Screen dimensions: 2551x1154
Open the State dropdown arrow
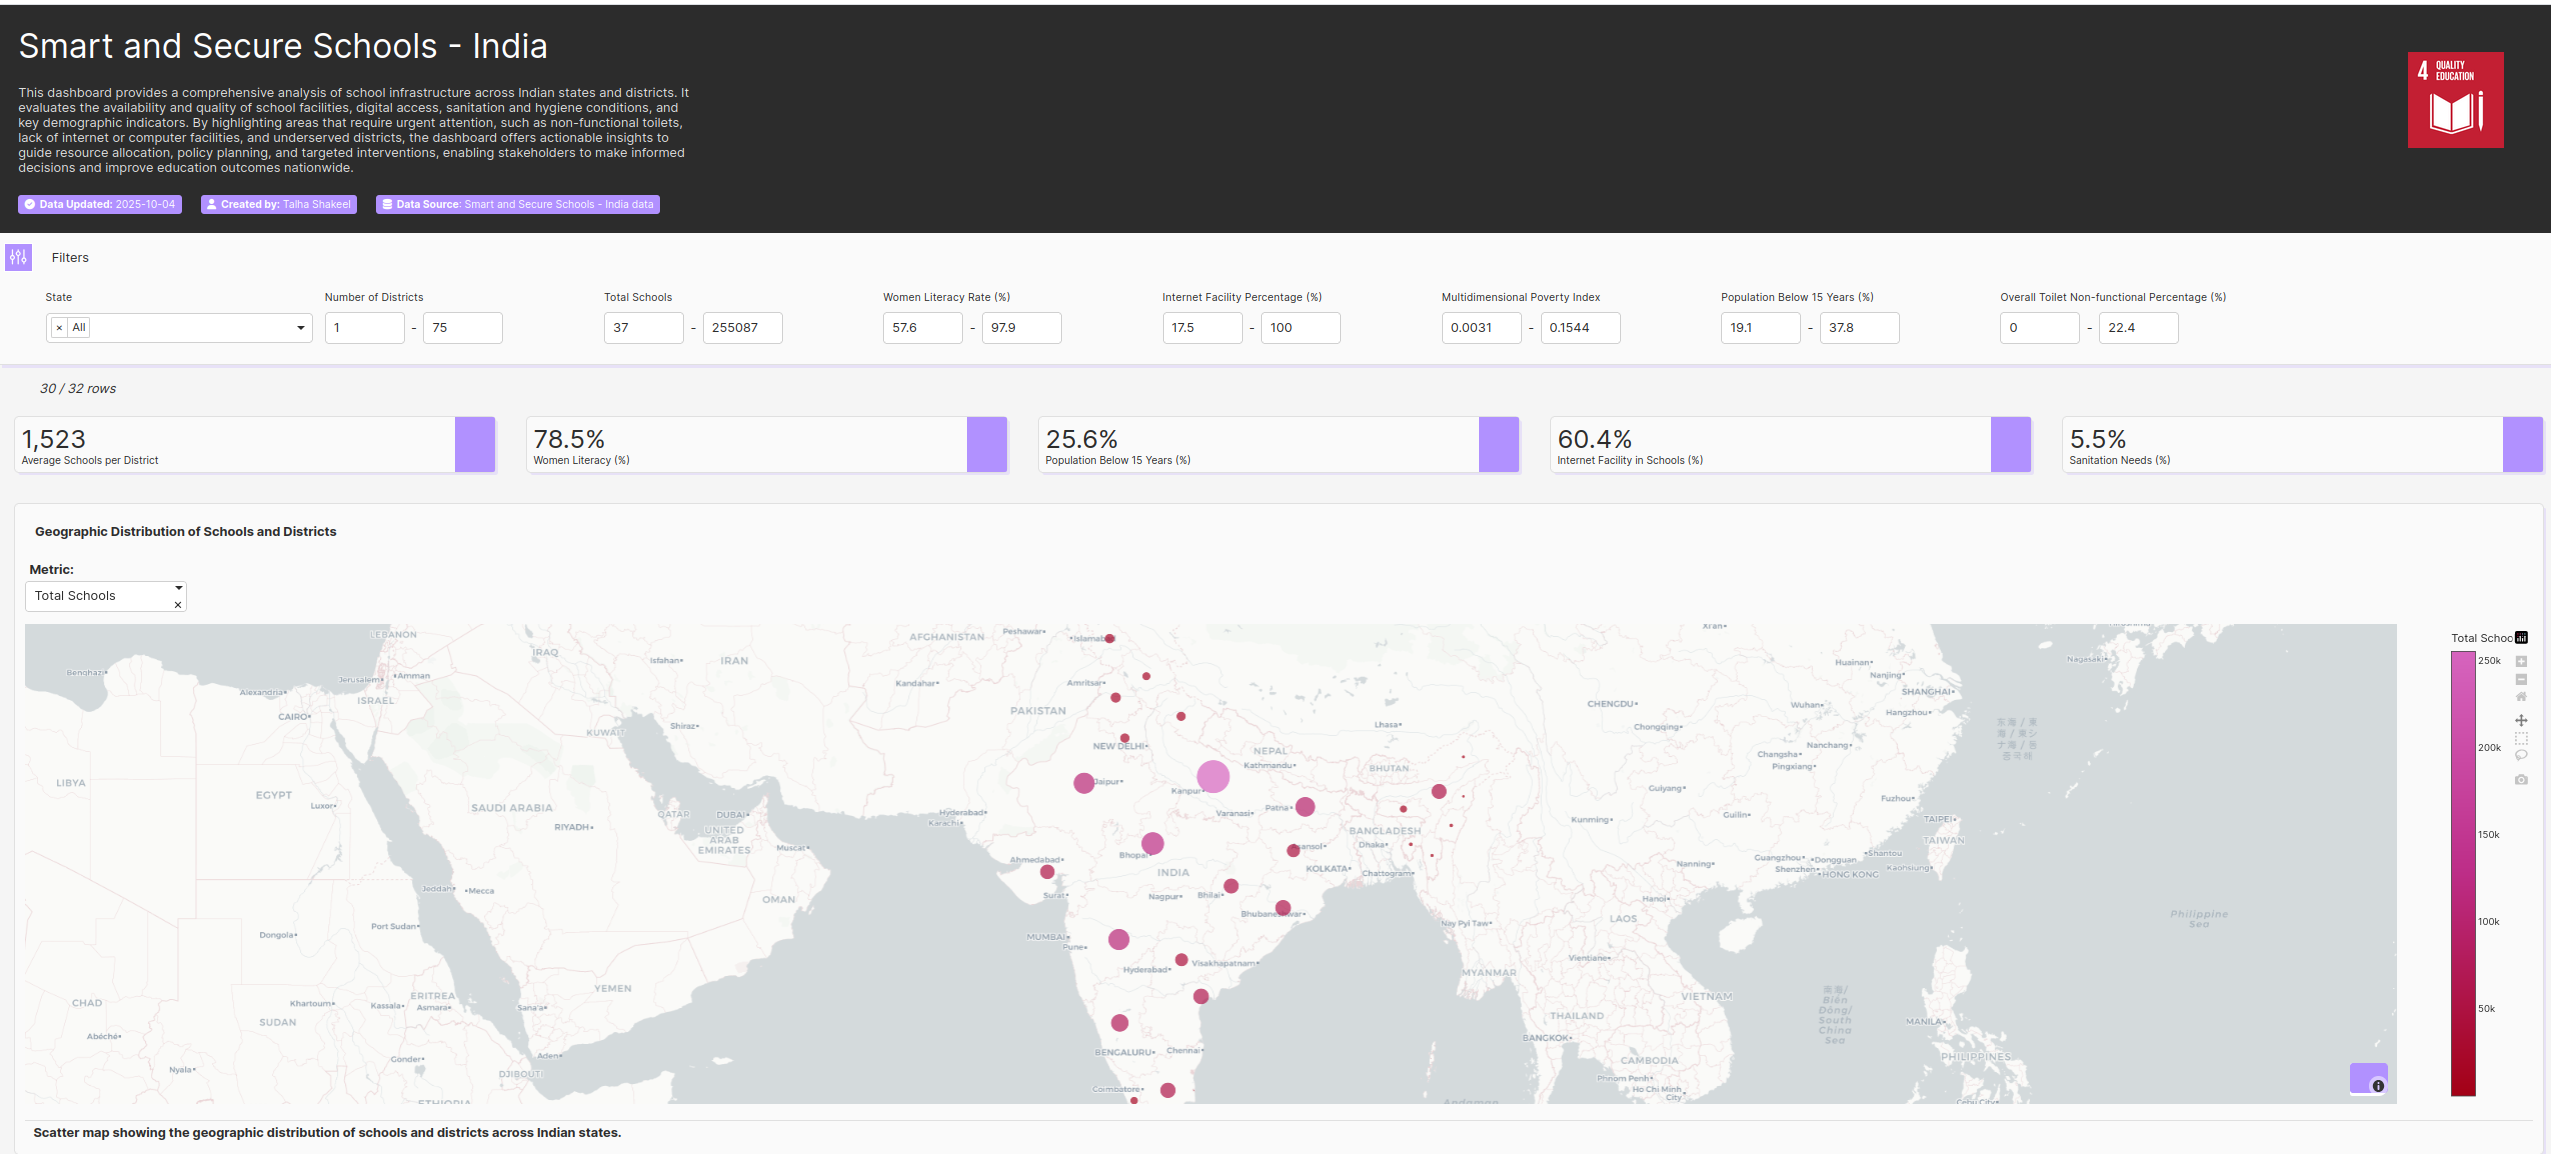pos(300,328)
